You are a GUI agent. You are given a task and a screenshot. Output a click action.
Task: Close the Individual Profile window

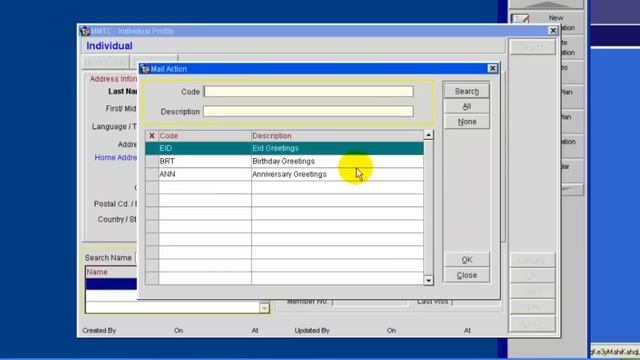553,31
